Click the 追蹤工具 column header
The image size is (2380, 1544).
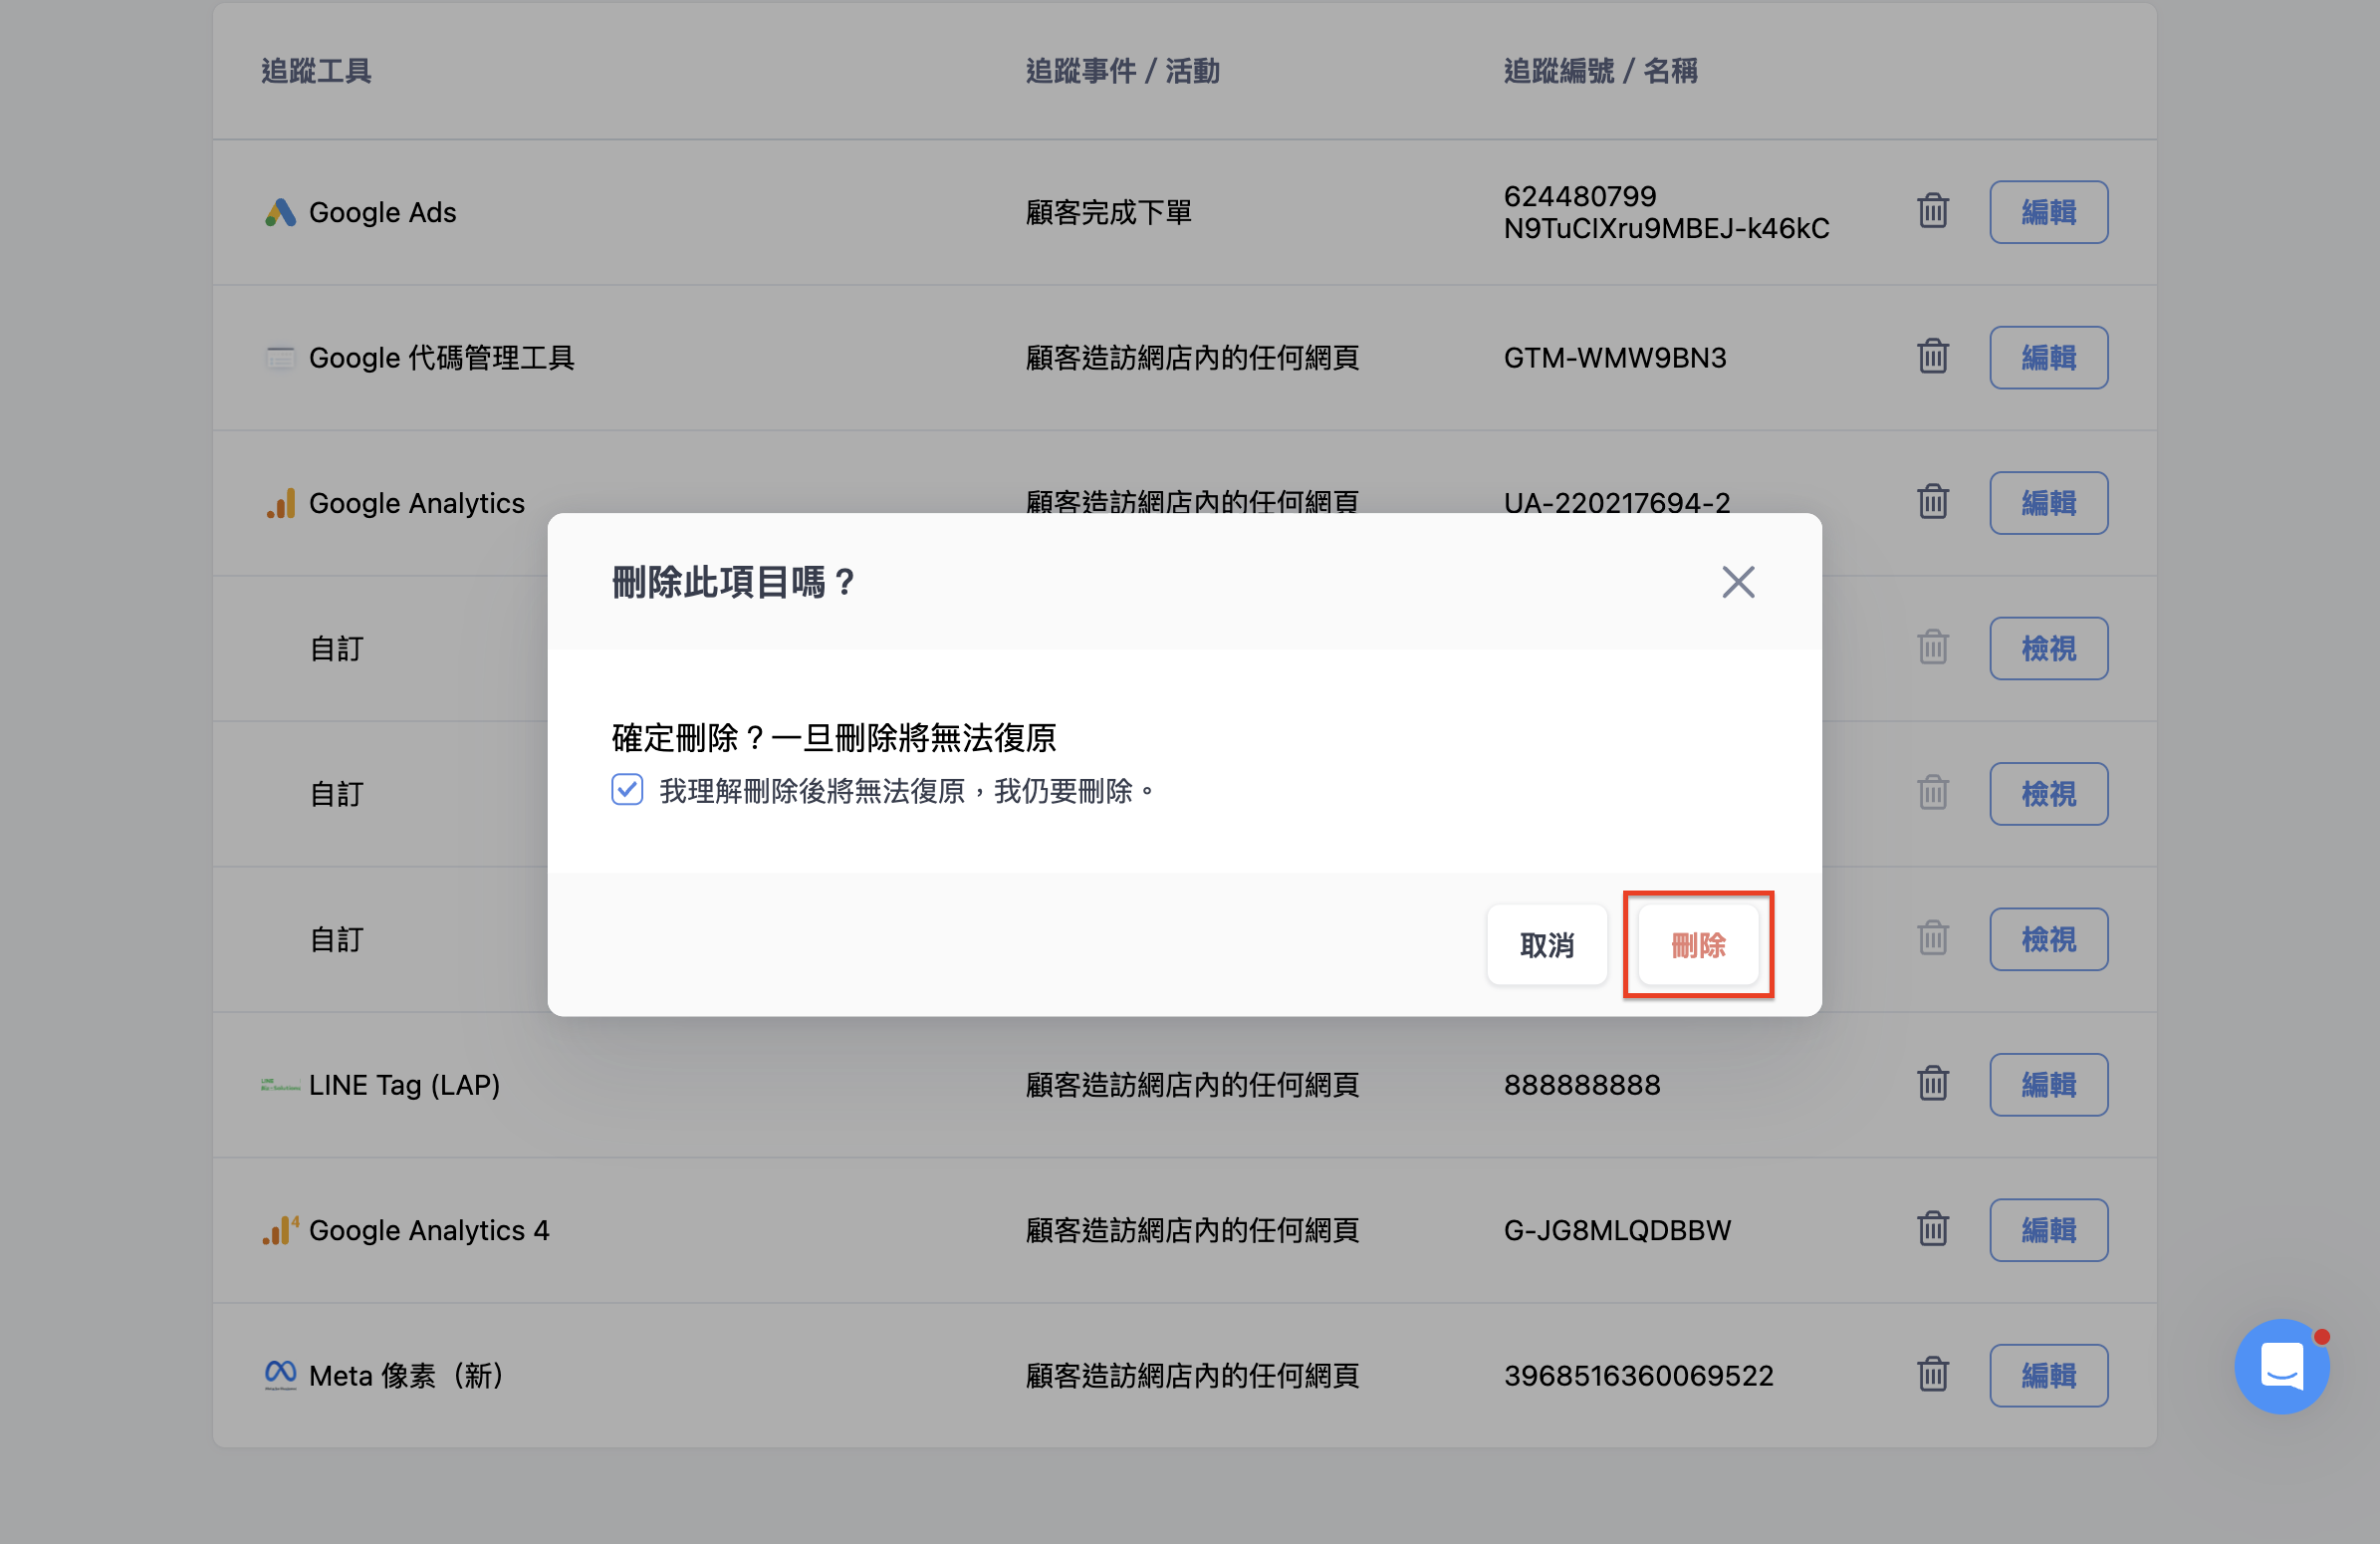coord(316,71)
